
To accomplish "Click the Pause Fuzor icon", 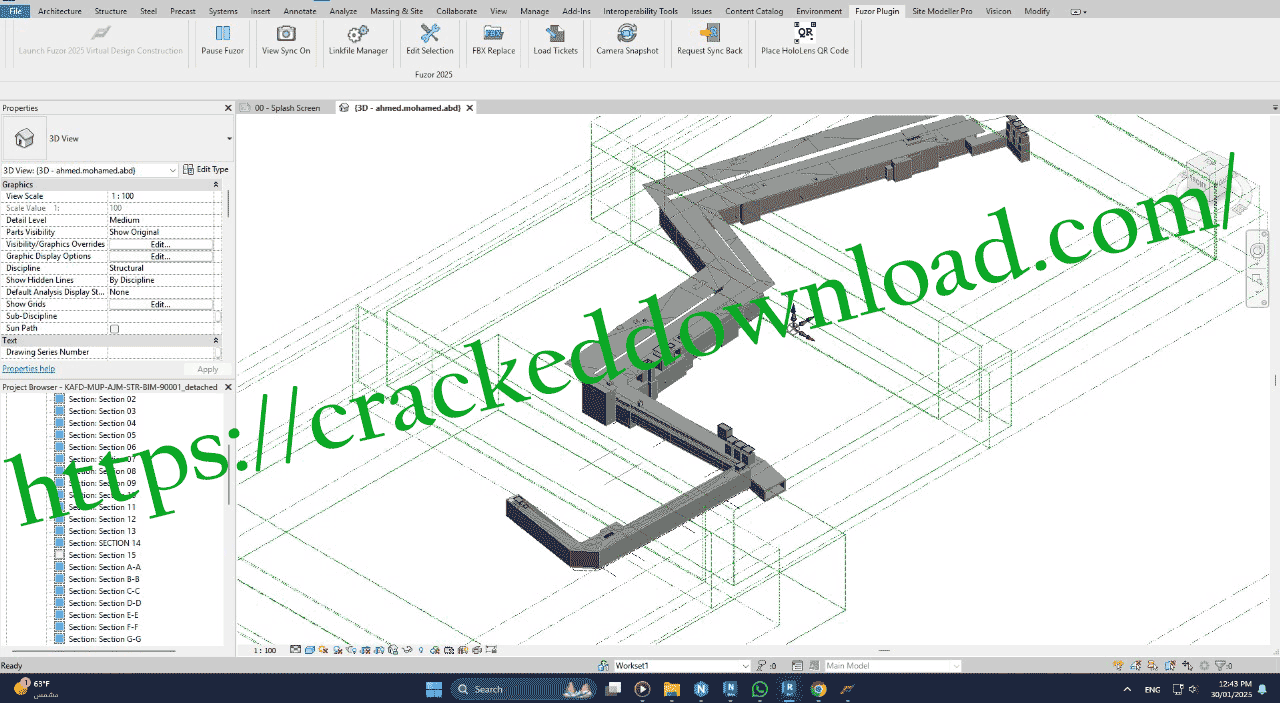I will click(222, 34).
